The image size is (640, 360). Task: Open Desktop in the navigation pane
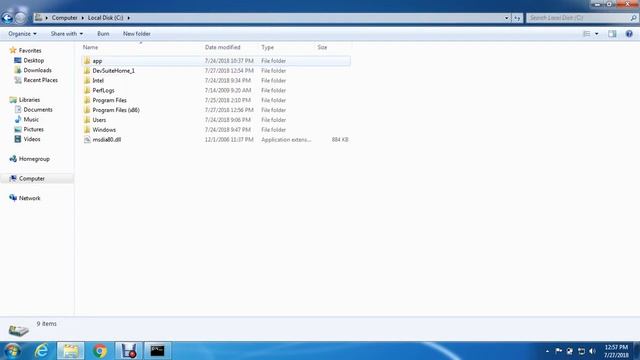tap(33, 60)
